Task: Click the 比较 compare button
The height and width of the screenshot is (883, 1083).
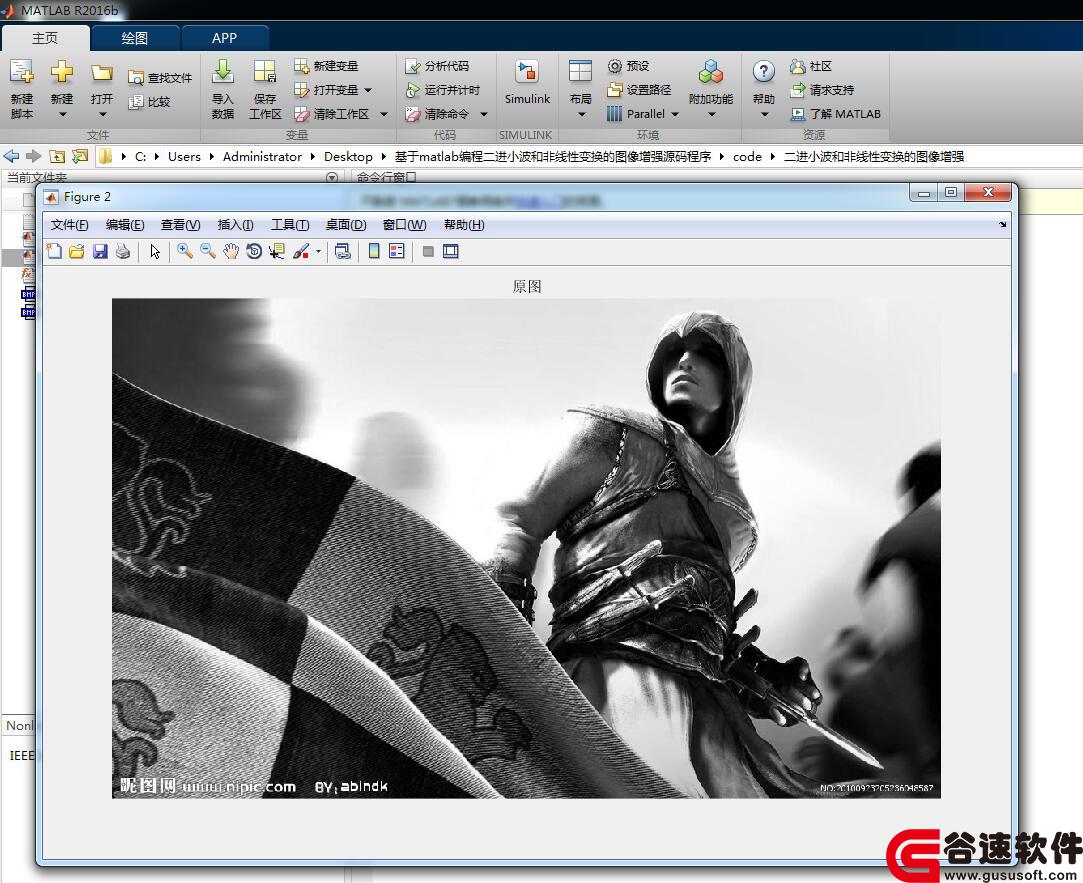Action: (149, 102)
